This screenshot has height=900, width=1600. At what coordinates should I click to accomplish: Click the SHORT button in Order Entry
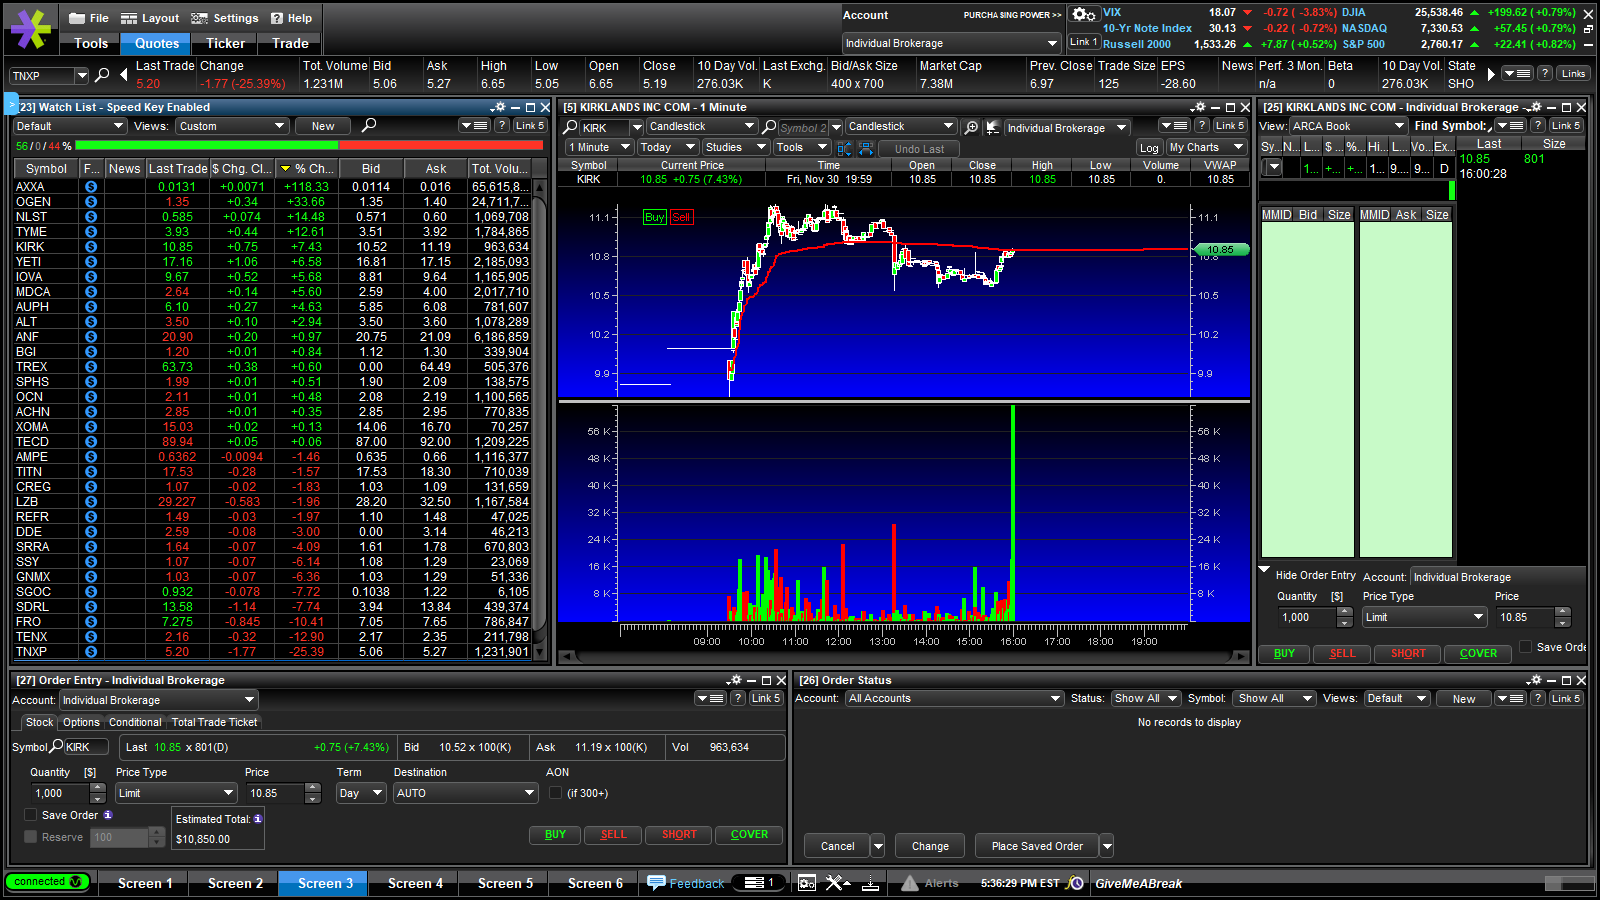[679, 834]
